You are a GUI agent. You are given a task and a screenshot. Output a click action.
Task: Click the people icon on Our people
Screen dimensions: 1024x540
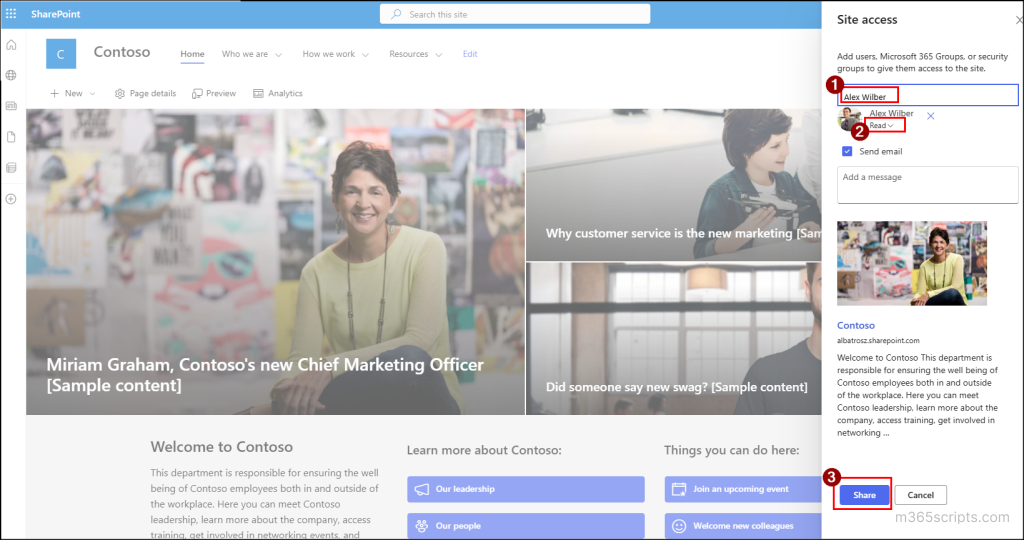coord(422,526)
